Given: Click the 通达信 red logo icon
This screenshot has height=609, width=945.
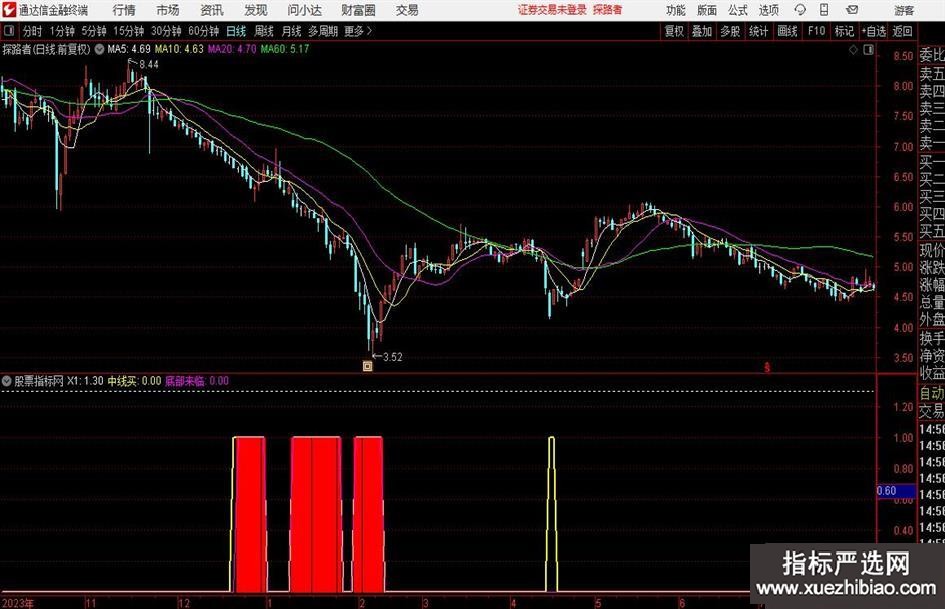Looking at the screenshot, I should pyautogui.click(x=9, y=10).
